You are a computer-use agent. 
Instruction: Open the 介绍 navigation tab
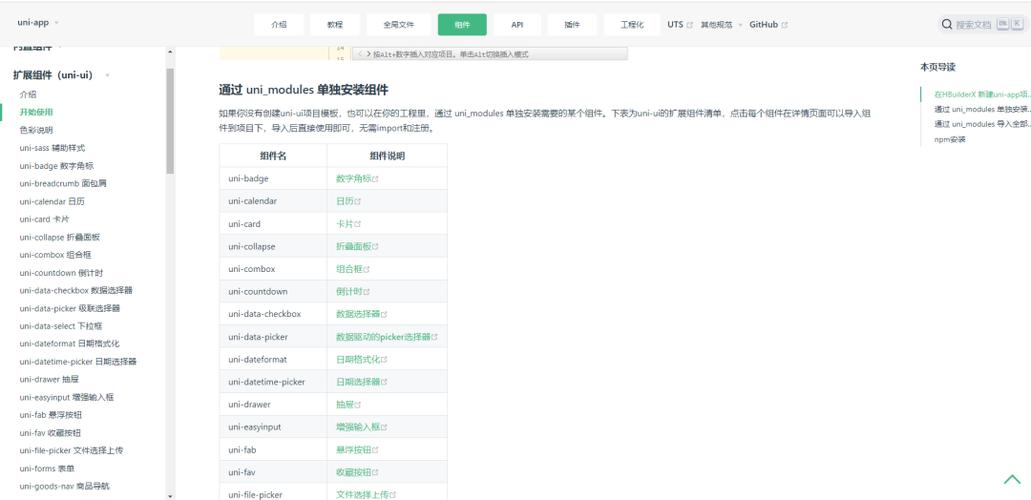point(279,24)
